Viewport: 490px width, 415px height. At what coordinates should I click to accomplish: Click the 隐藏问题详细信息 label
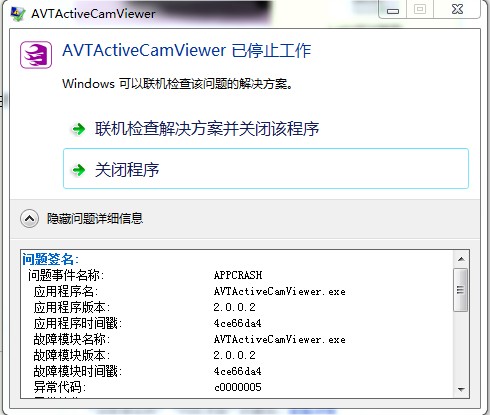[95, 219]
